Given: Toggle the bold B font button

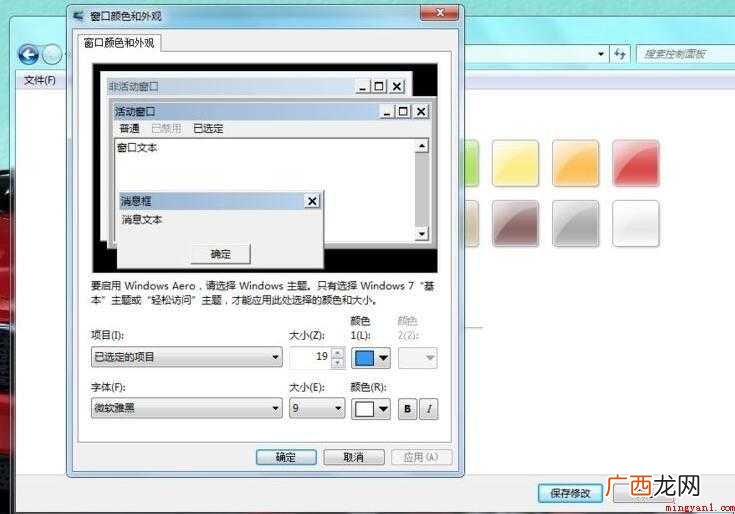Looking at the screenshot, I should coord(407,409).
